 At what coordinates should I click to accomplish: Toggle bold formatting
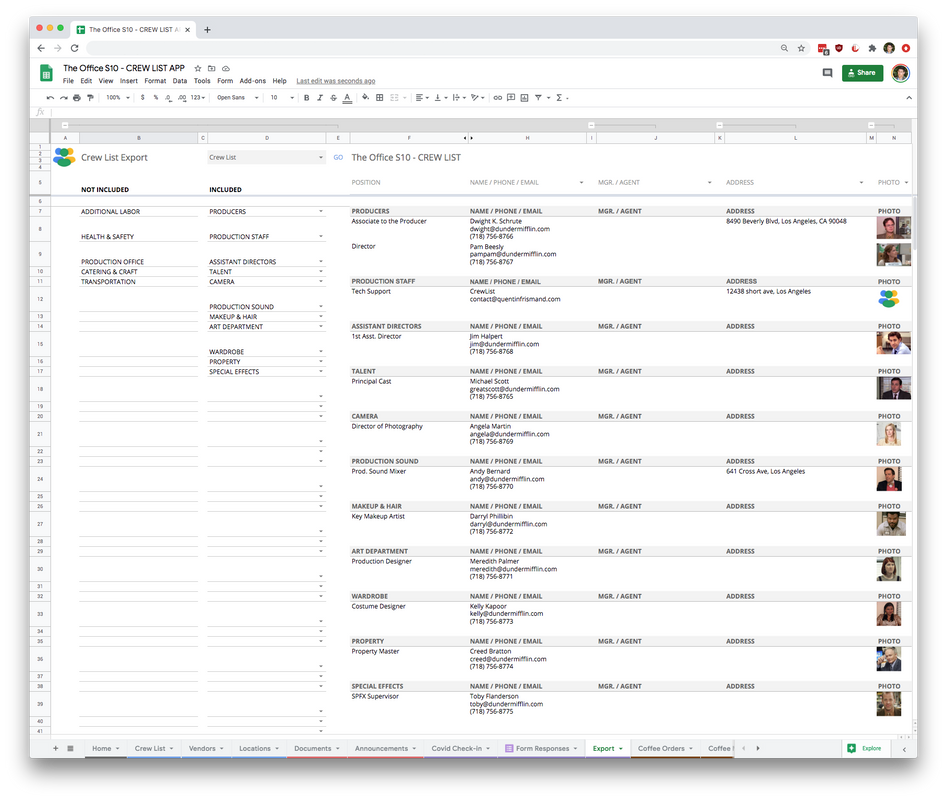coord(307,98)
